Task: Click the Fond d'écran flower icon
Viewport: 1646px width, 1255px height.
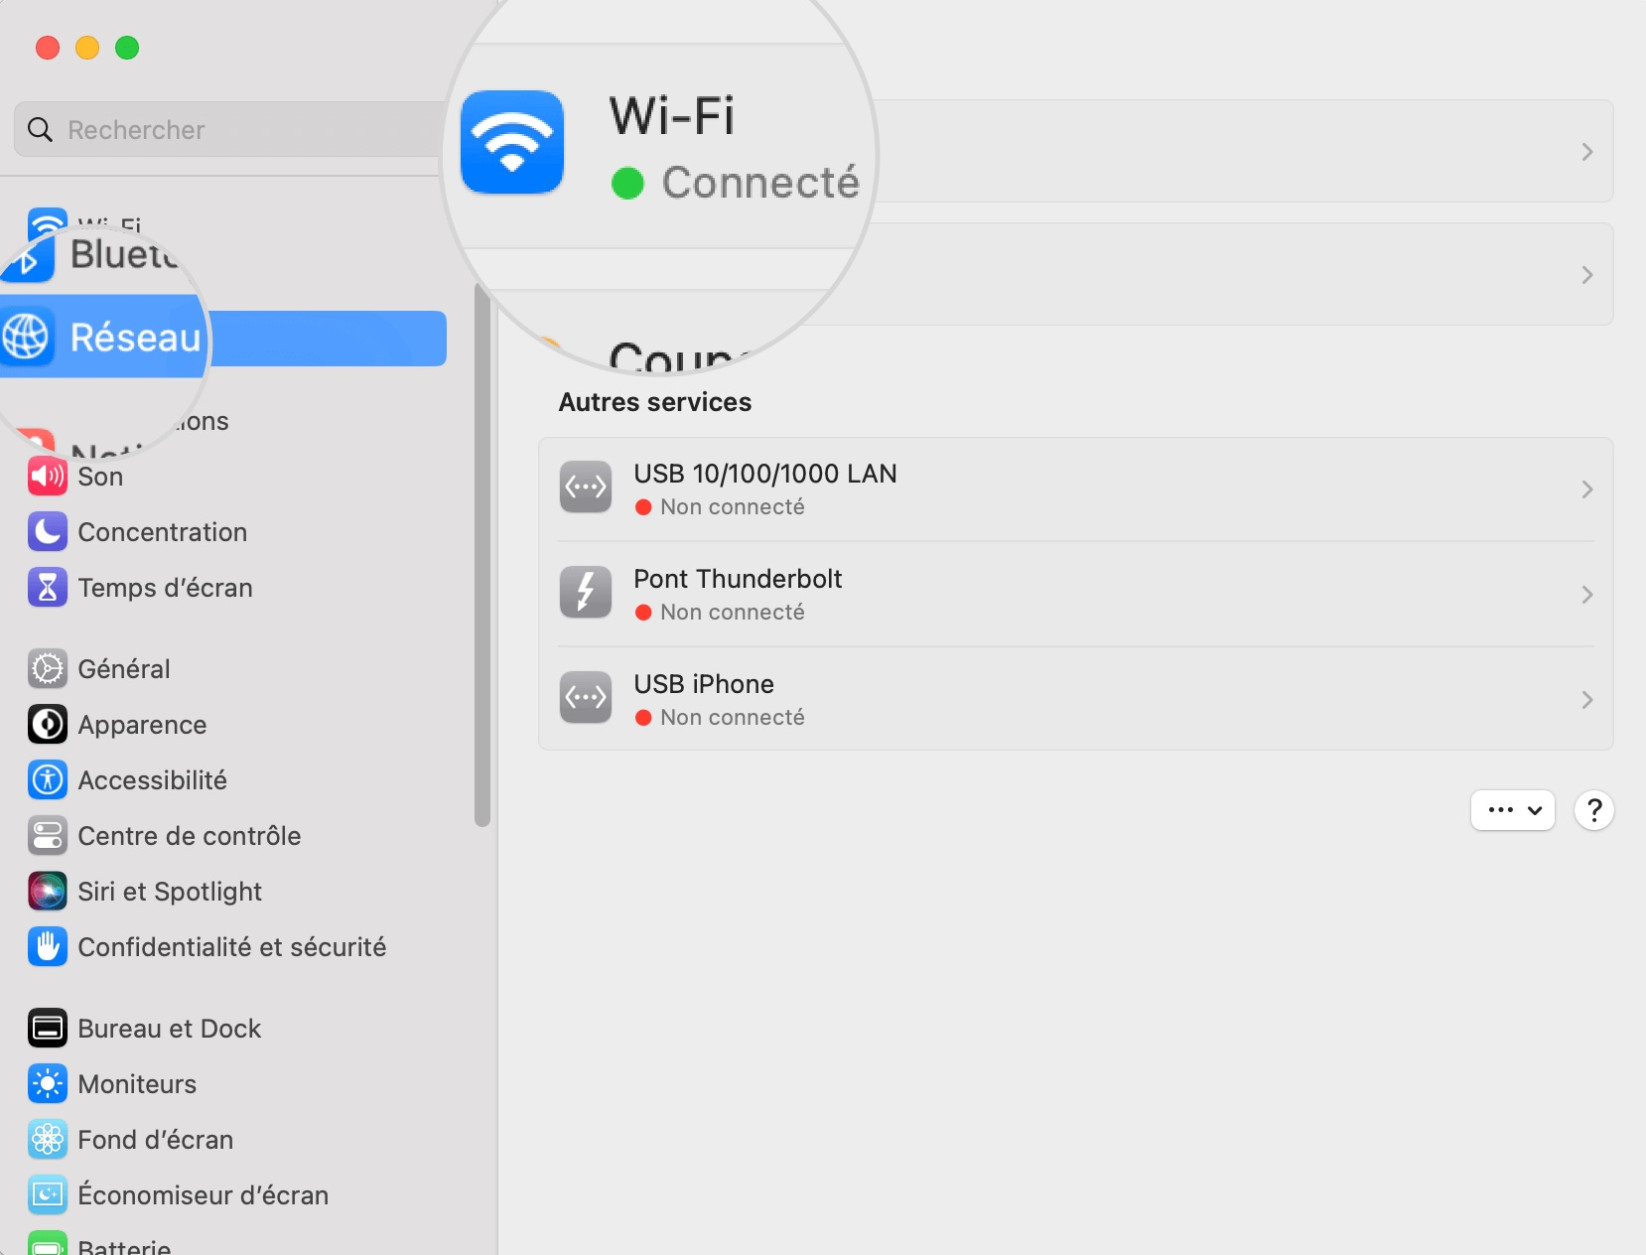Action: point(47,1139)
